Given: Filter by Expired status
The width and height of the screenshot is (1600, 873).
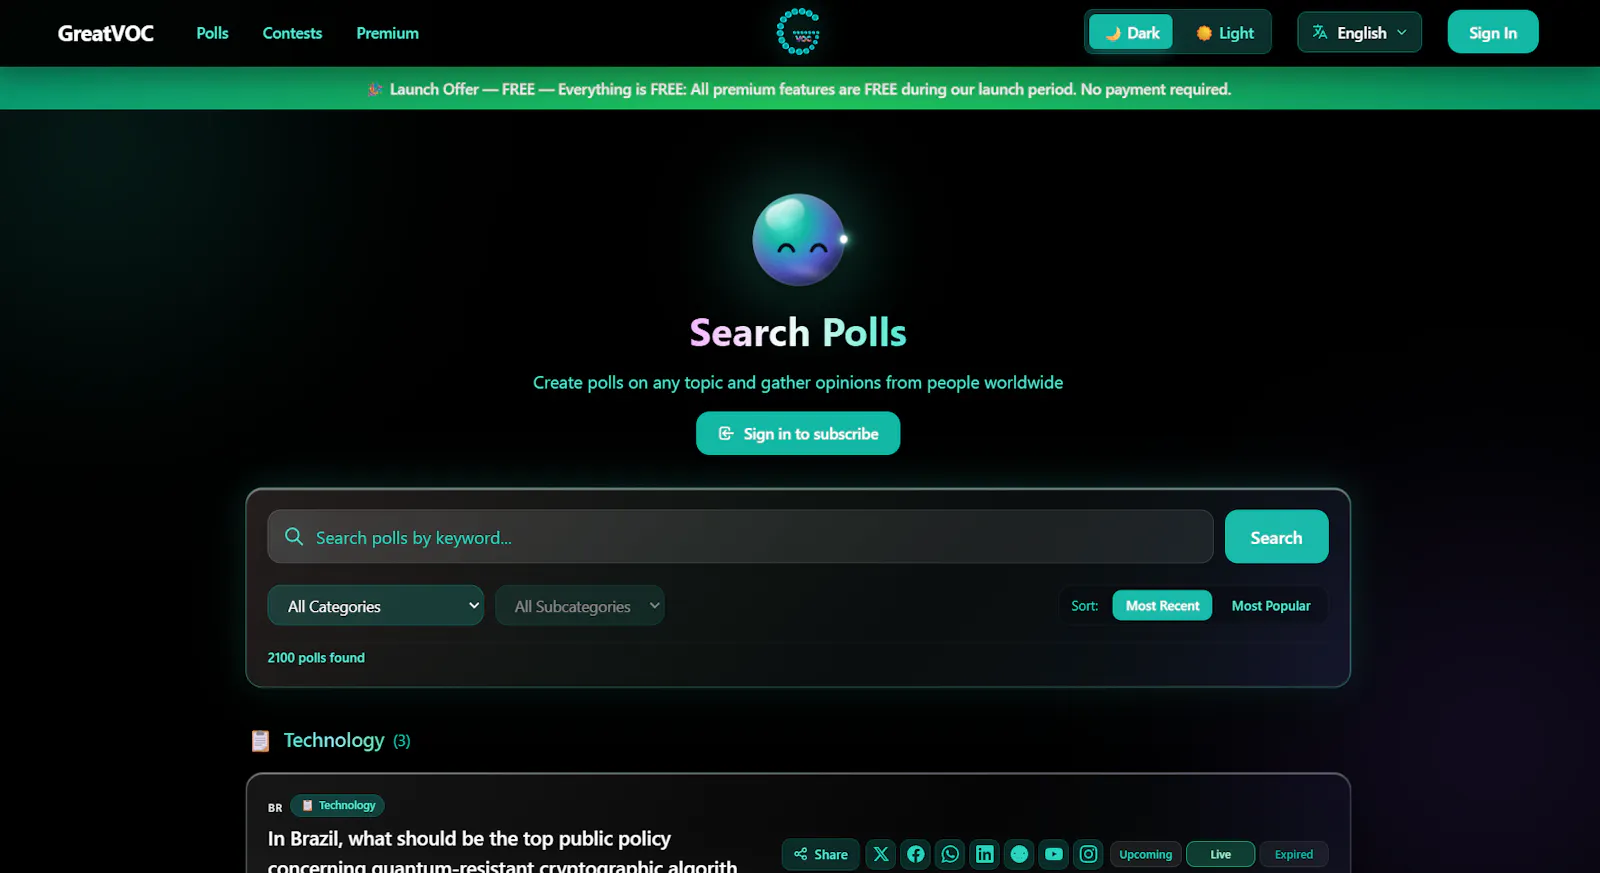Looking at the screenshot, I should [1294, 854].
